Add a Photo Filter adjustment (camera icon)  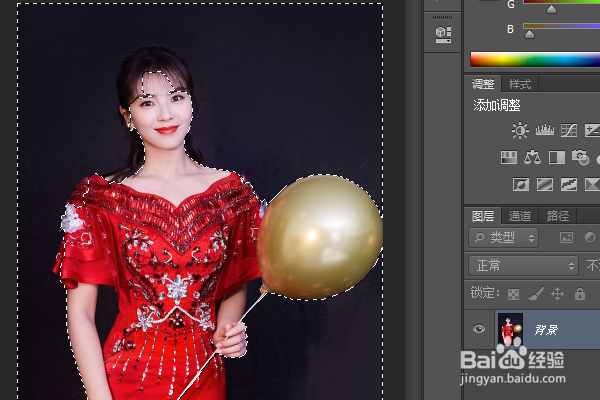point(580,157)
